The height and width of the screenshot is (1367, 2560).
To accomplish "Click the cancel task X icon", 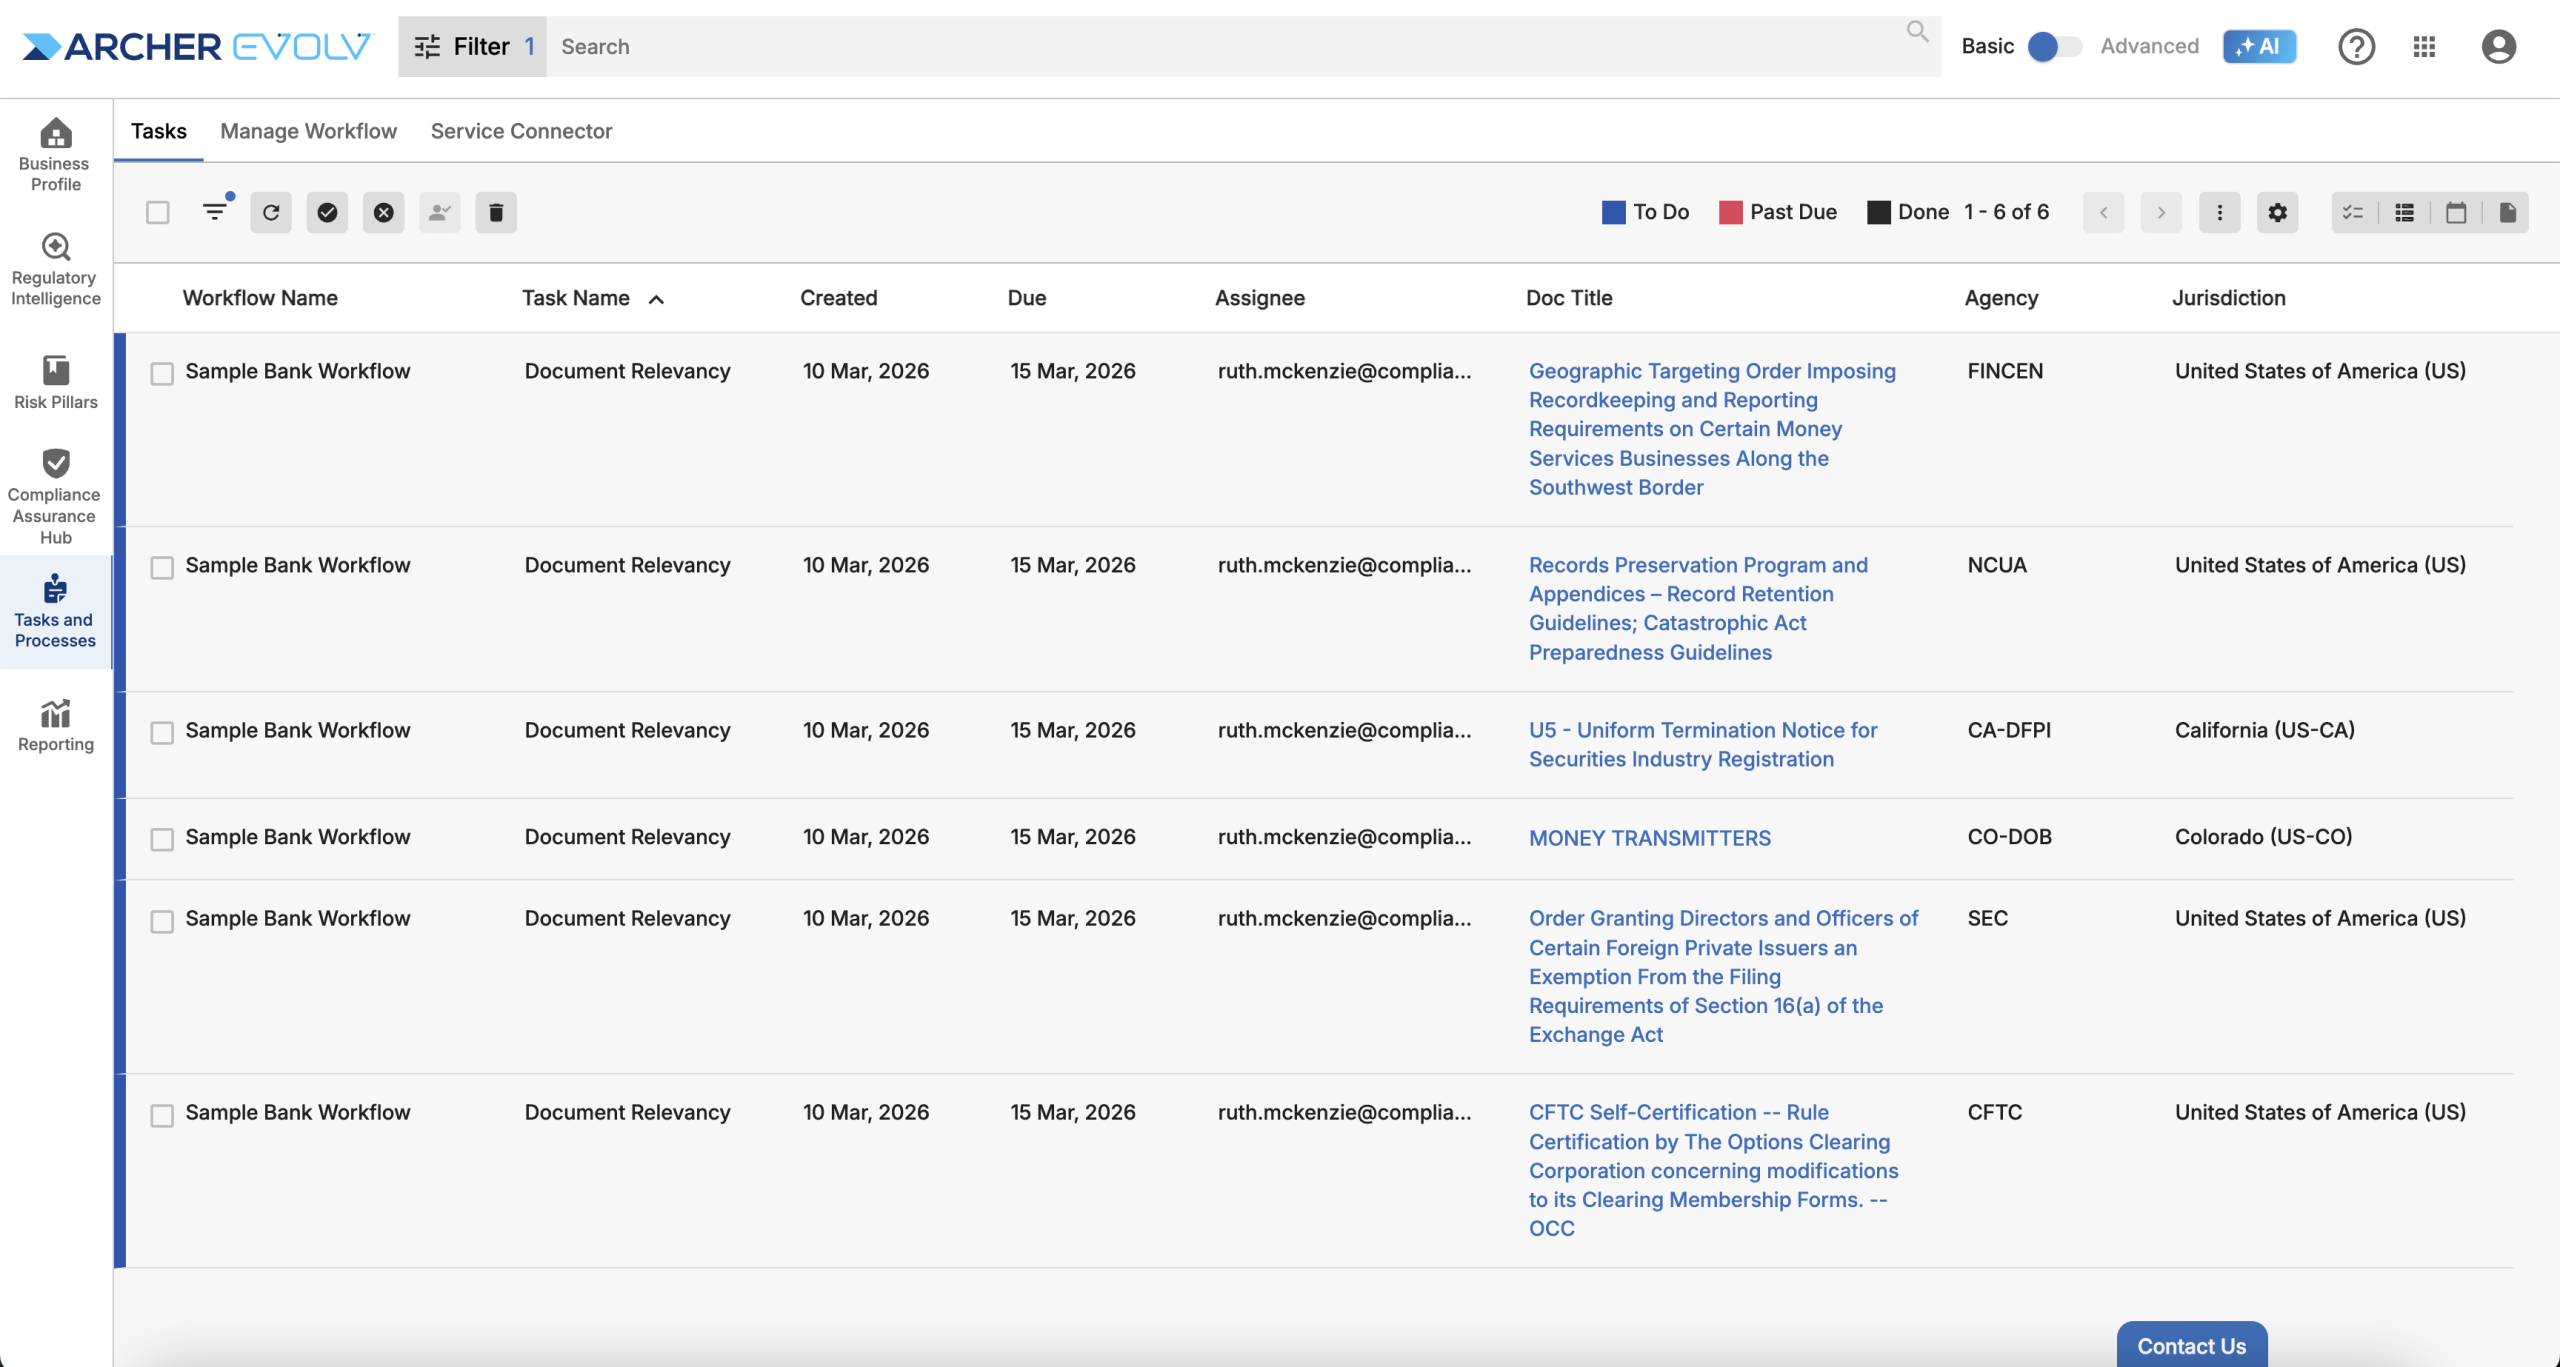I will click(x=384, y=212).
